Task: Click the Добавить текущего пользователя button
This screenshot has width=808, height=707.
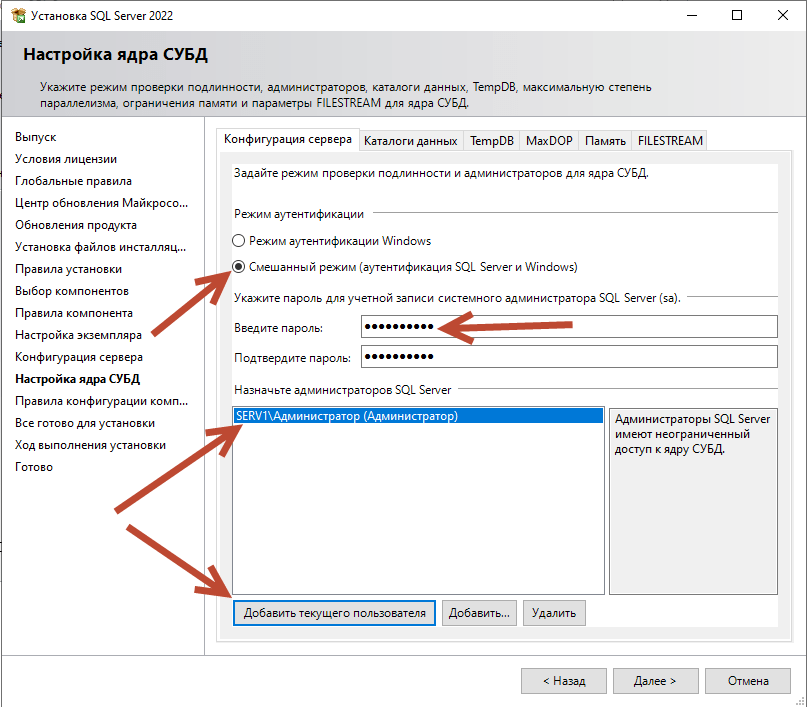Action: pos(333,612)
